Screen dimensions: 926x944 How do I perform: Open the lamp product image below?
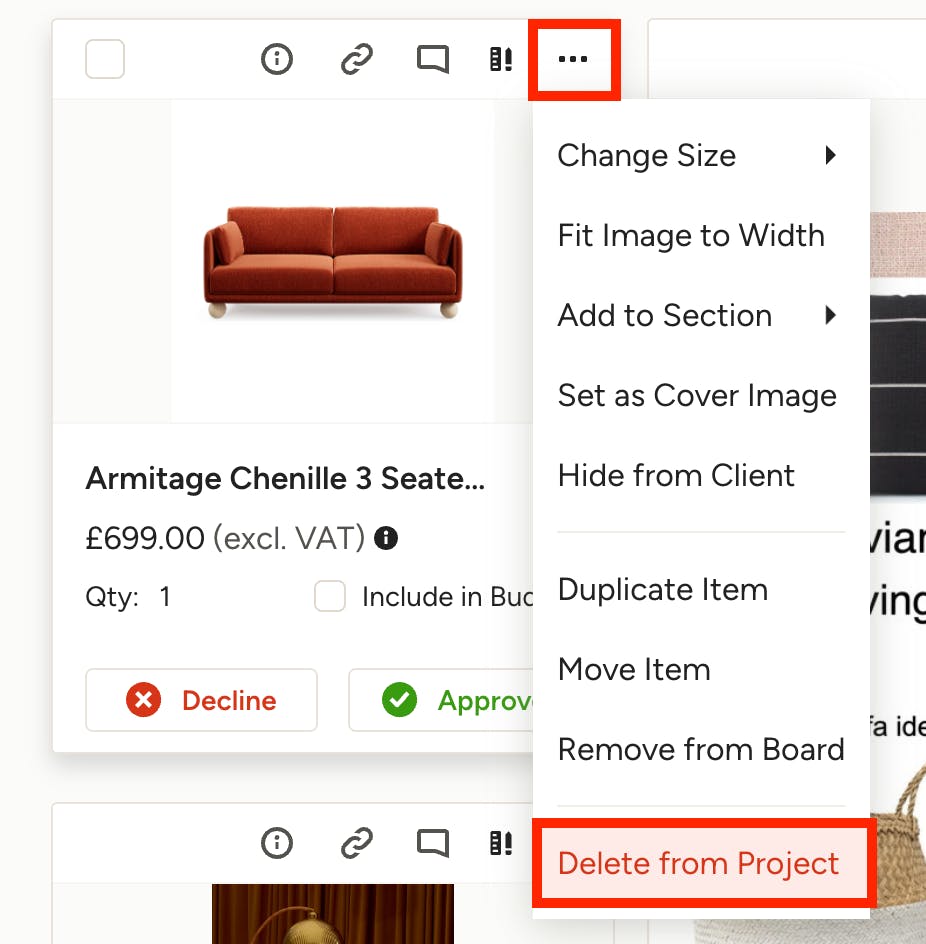[333, 914]
